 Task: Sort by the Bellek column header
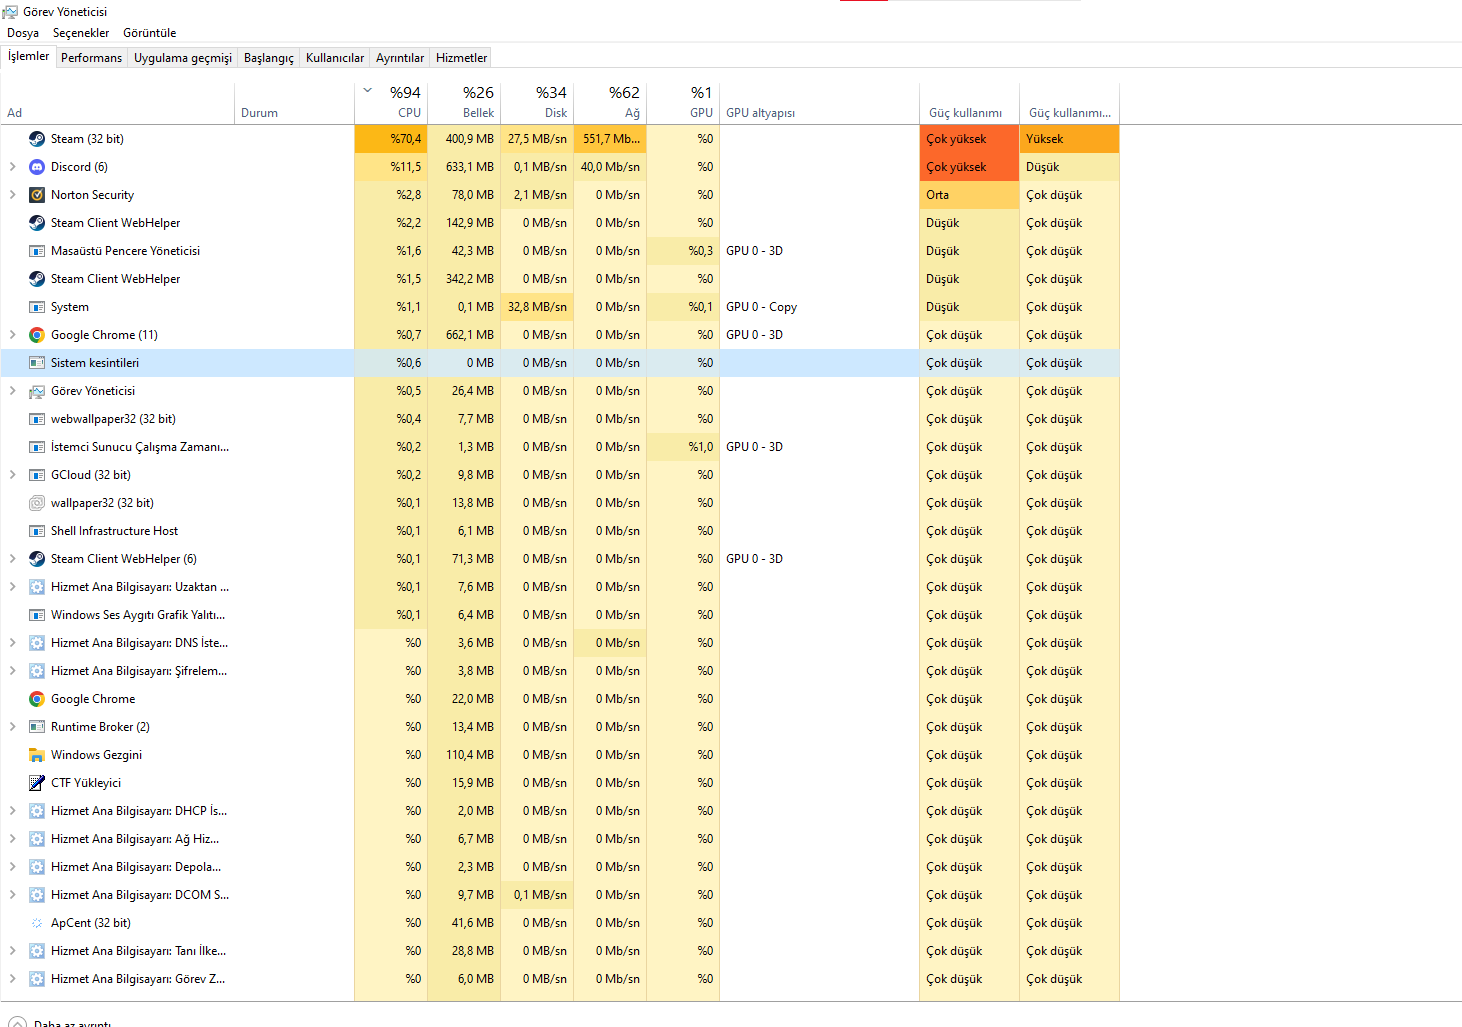[x=464, y=103]
